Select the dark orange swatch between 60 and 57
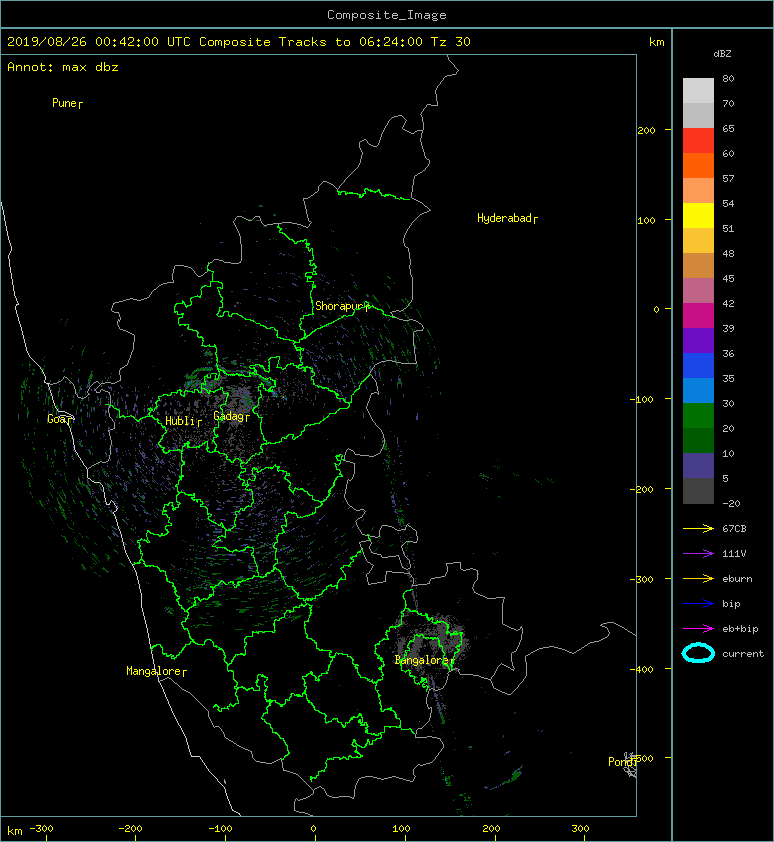 [698, 166]
